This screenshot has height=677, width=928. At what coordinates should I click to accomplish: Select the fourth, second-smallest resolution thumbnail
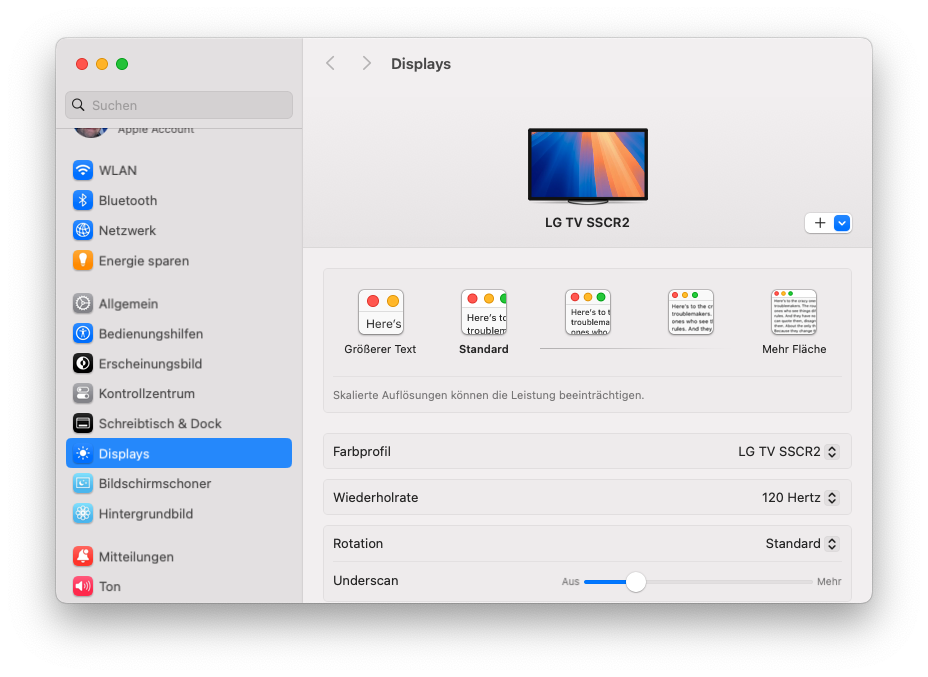pyautogui.click(x=691, y=312)
